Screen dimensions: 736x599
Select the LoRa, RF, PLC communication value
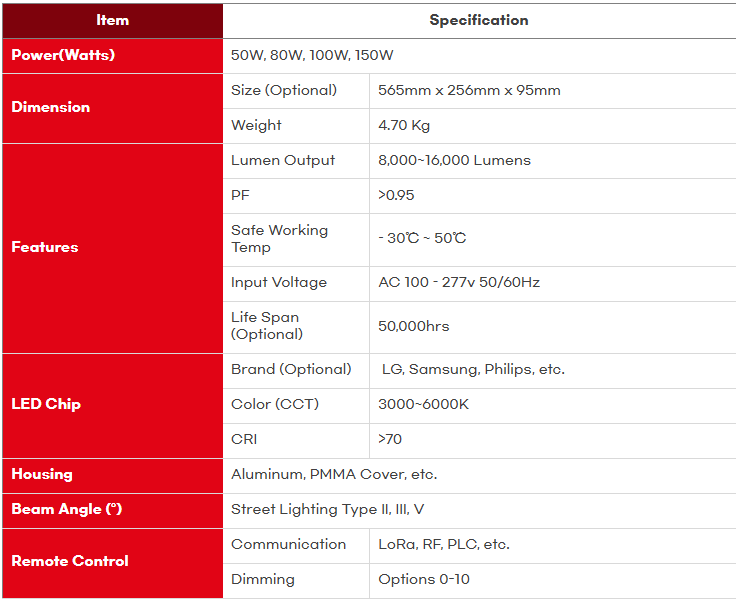[444, 544]
